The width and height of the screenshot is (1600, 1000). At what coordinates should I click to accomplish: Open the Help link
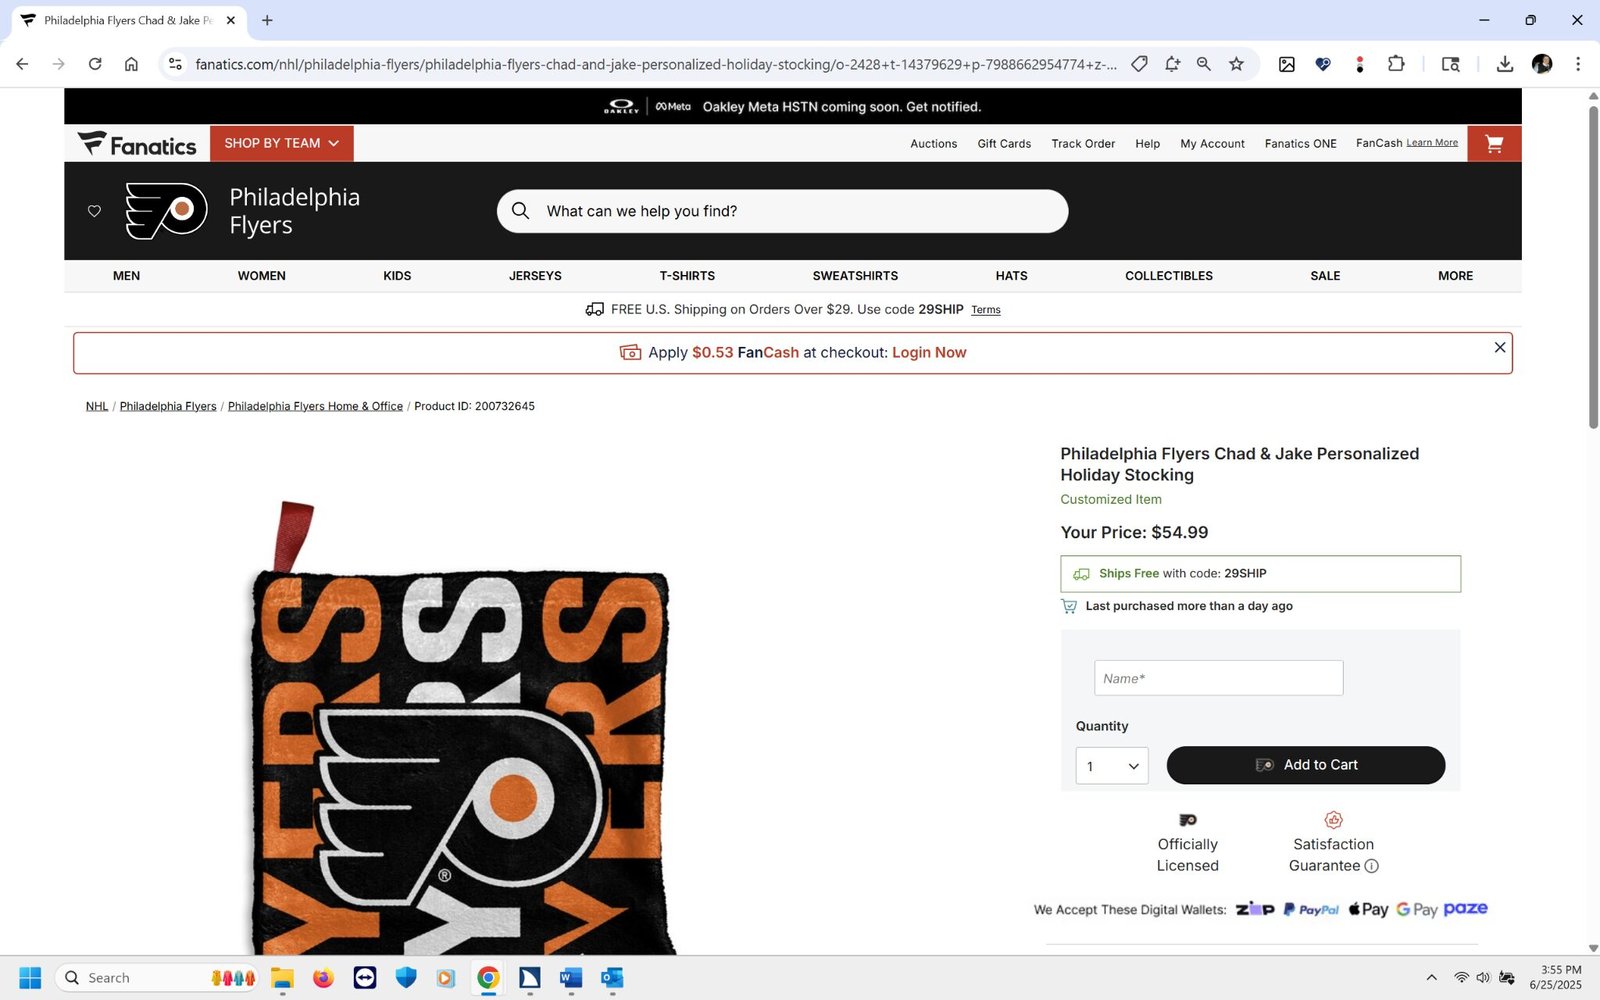1147,144
